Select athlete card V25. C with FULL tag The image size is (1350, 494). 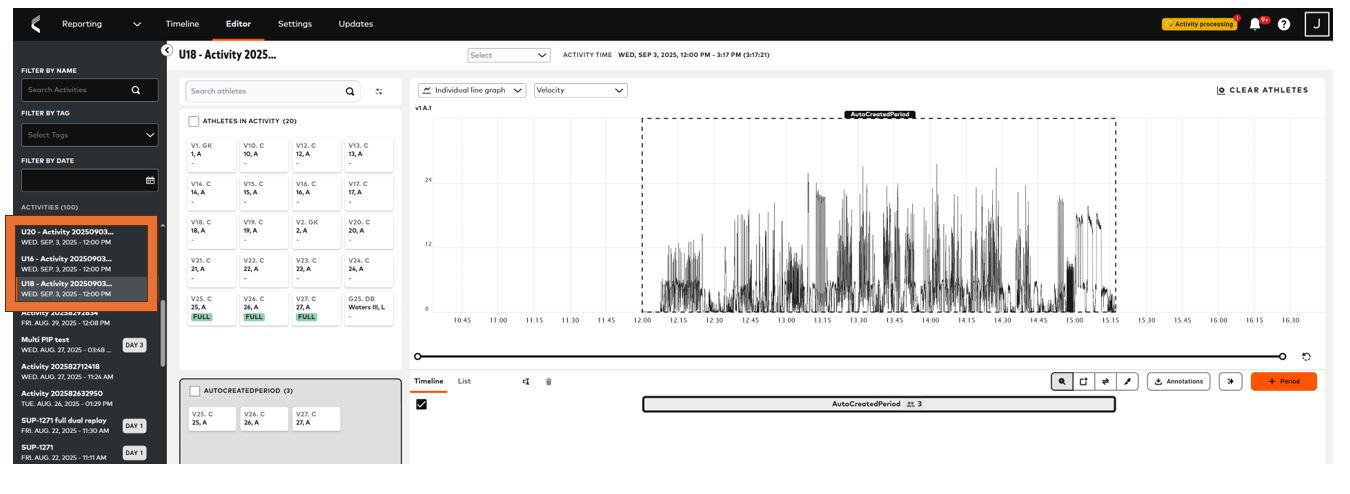(x=212, y=308)
